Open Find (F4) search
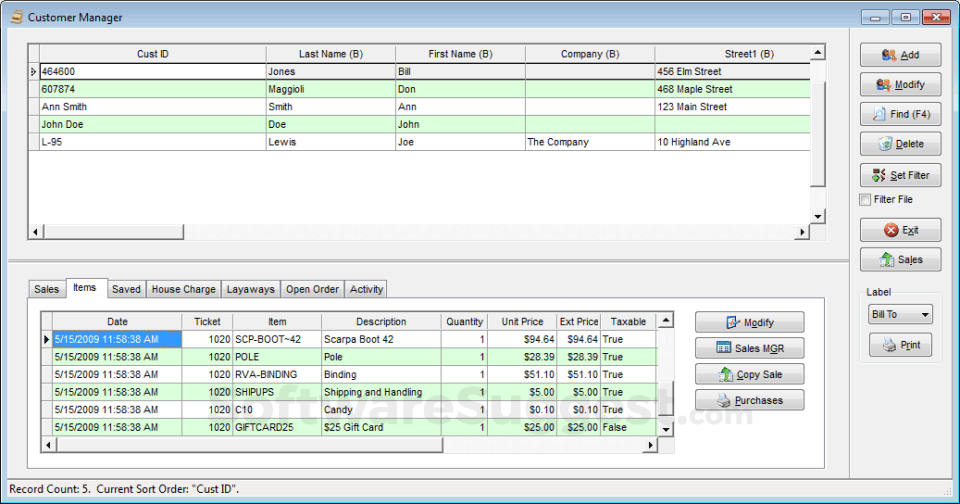 coord(900,114)
